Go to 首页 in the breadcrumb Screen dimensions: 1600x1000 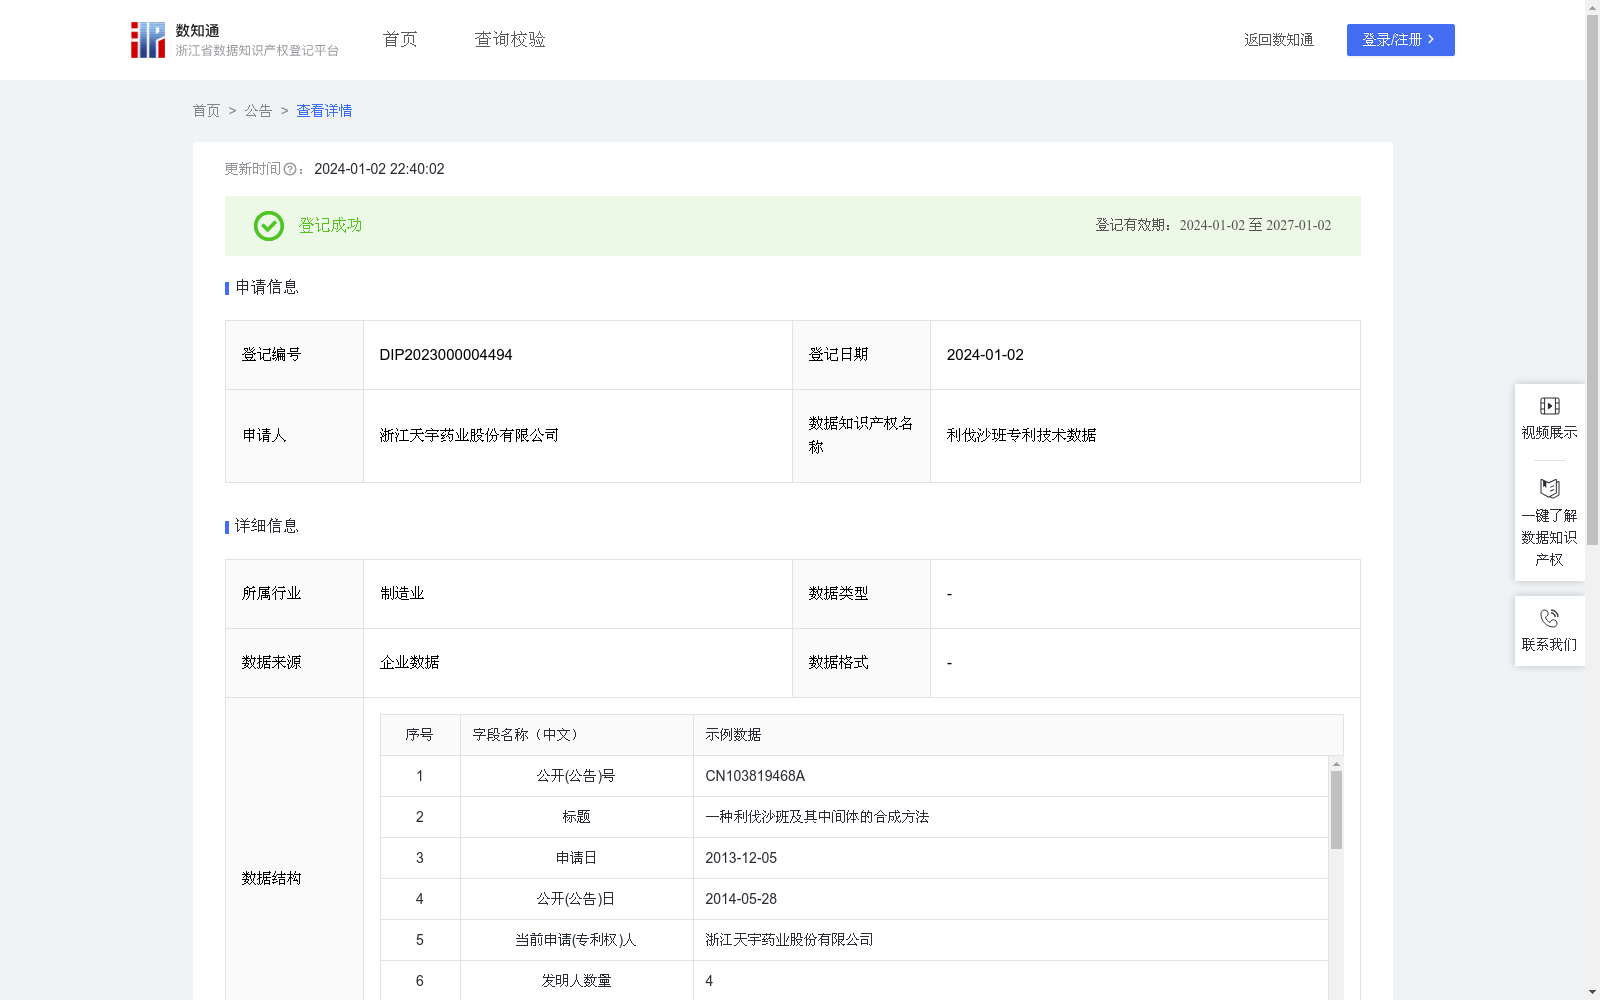pyautogui.click(x=206, y=111)
